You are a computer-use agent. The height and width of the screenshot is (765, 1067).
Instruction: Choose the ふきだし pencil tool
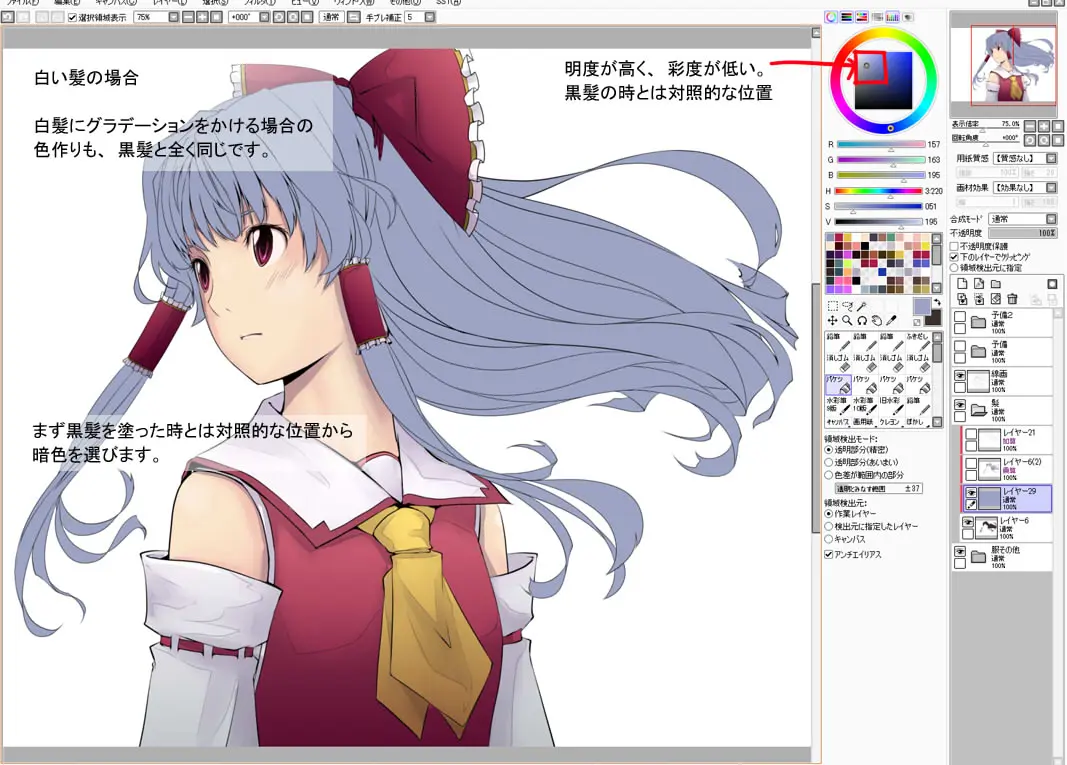(917, 342)
